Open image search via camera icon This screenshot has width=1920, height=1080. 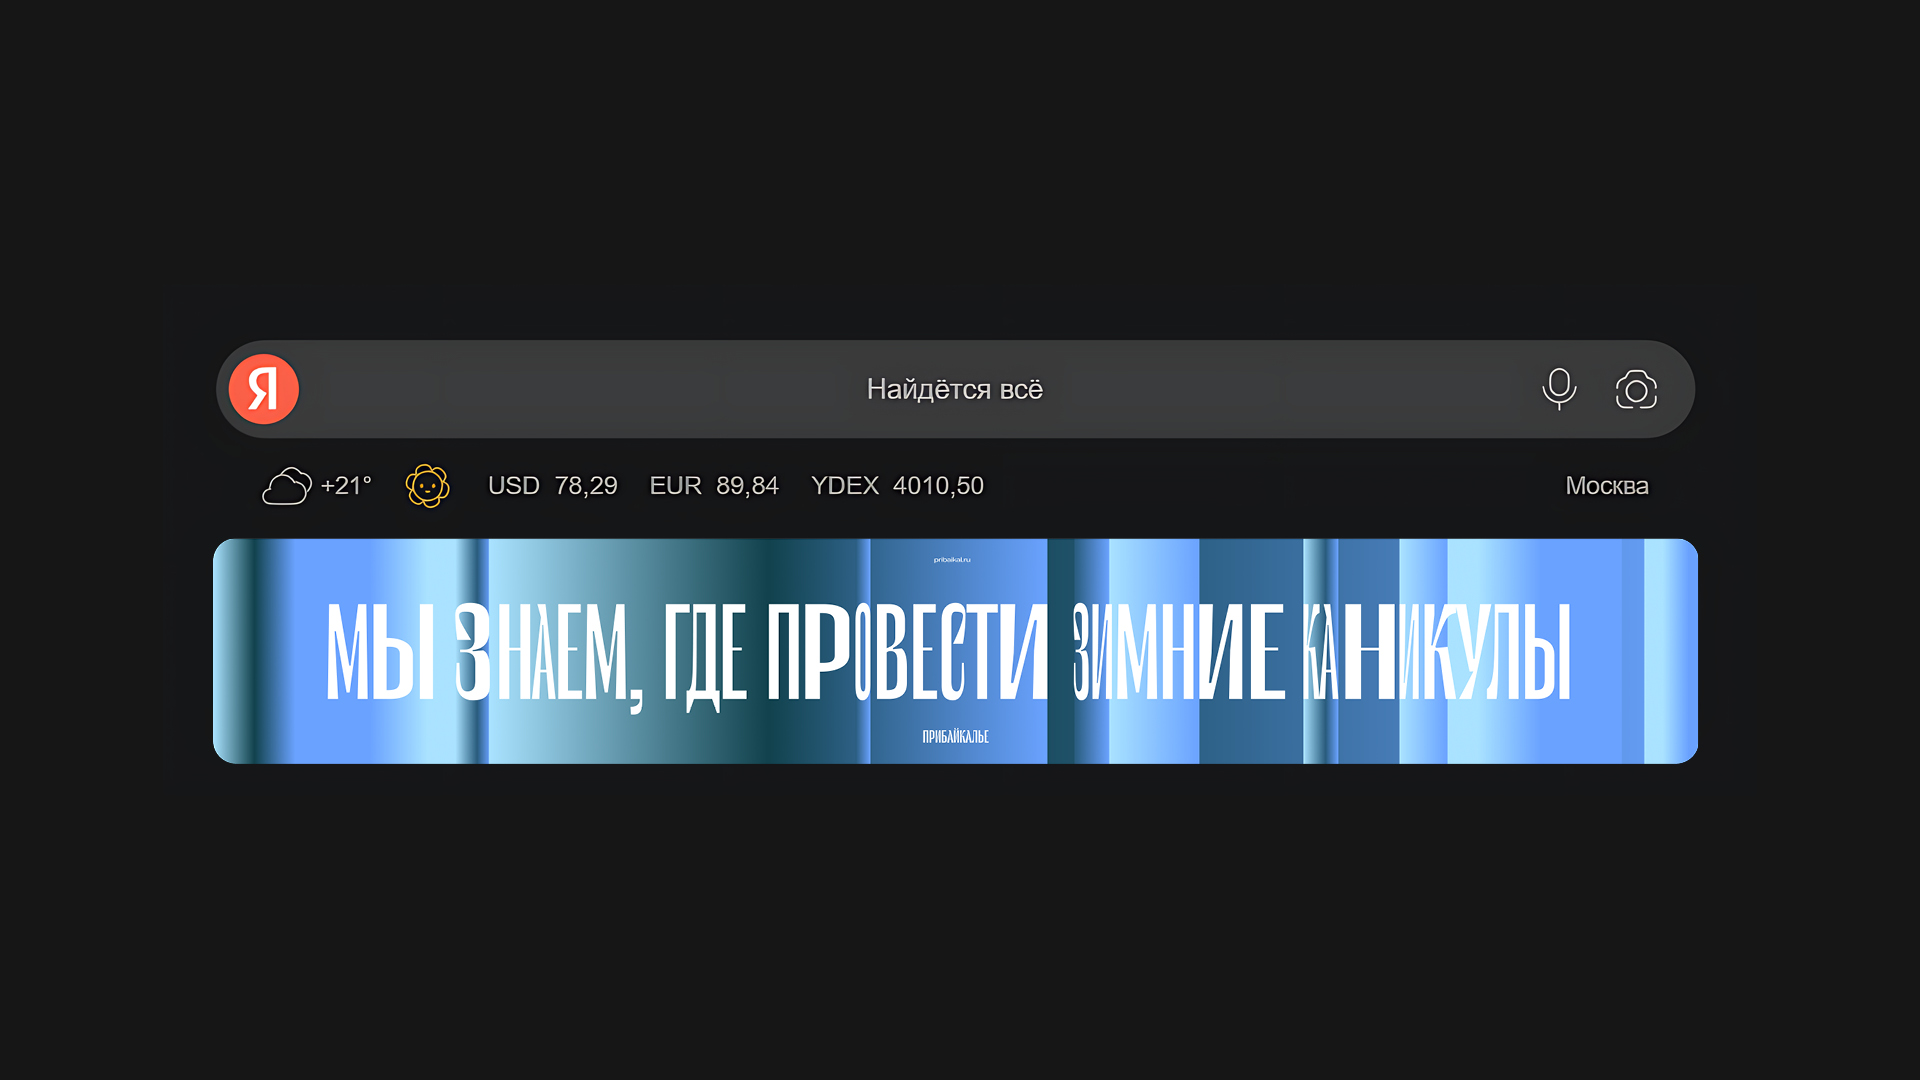[1636, 390]
